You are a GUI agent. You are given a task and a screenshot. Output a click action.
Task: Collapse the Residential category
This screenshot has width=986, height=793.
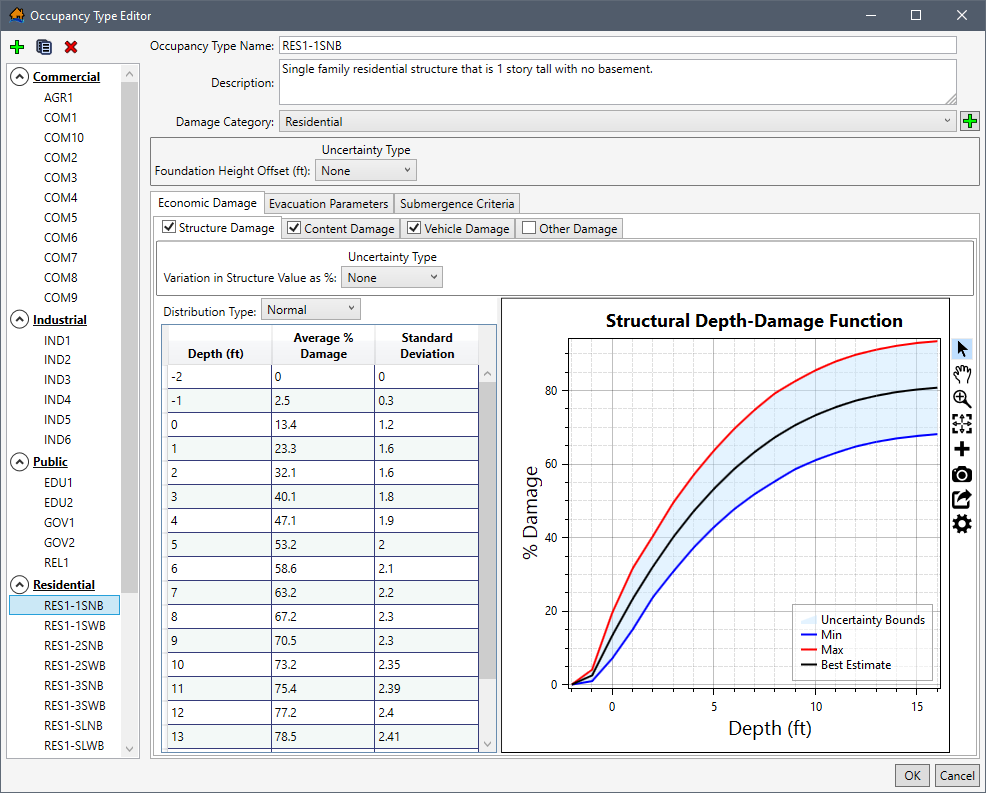19,584
